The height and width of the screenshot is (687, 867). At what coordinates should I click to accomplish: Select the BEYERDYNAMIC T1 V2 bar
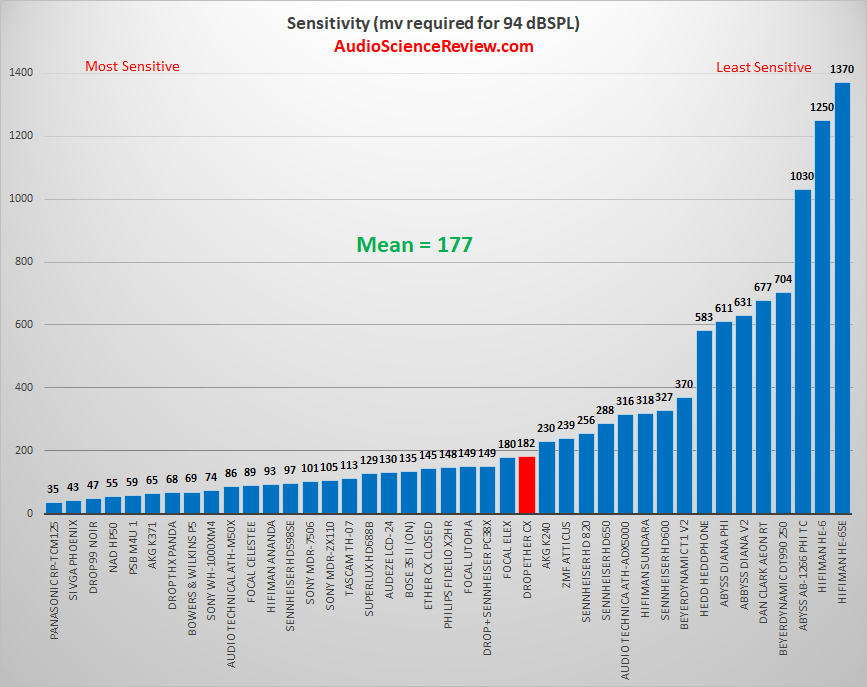click(685, 456)
